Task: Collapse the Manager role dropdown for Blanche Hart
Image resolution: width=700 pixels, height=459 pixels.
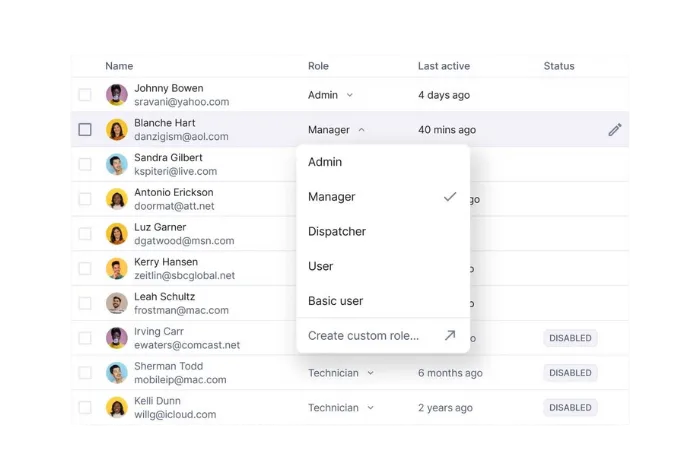Action: pos(337,130)
